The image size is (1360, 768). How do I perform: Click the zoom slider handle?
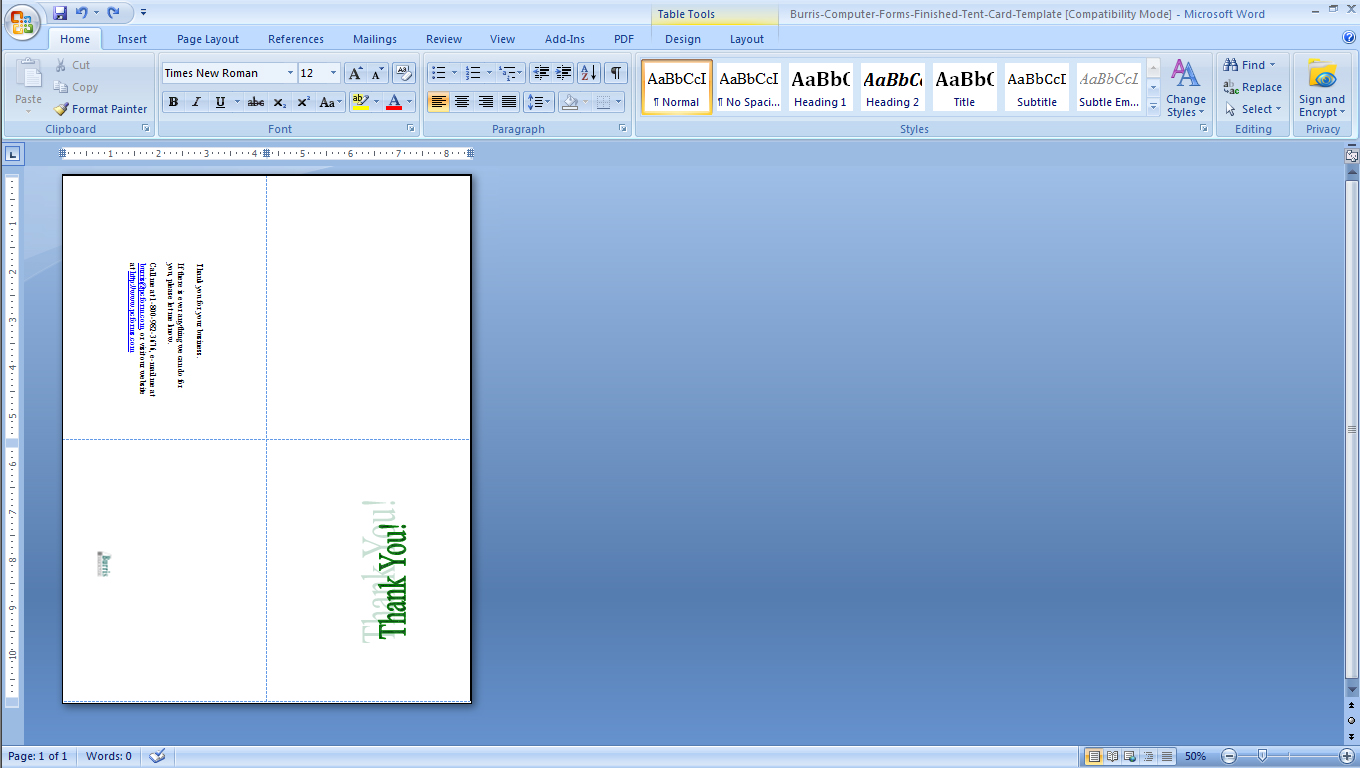tap(1263, 756)
